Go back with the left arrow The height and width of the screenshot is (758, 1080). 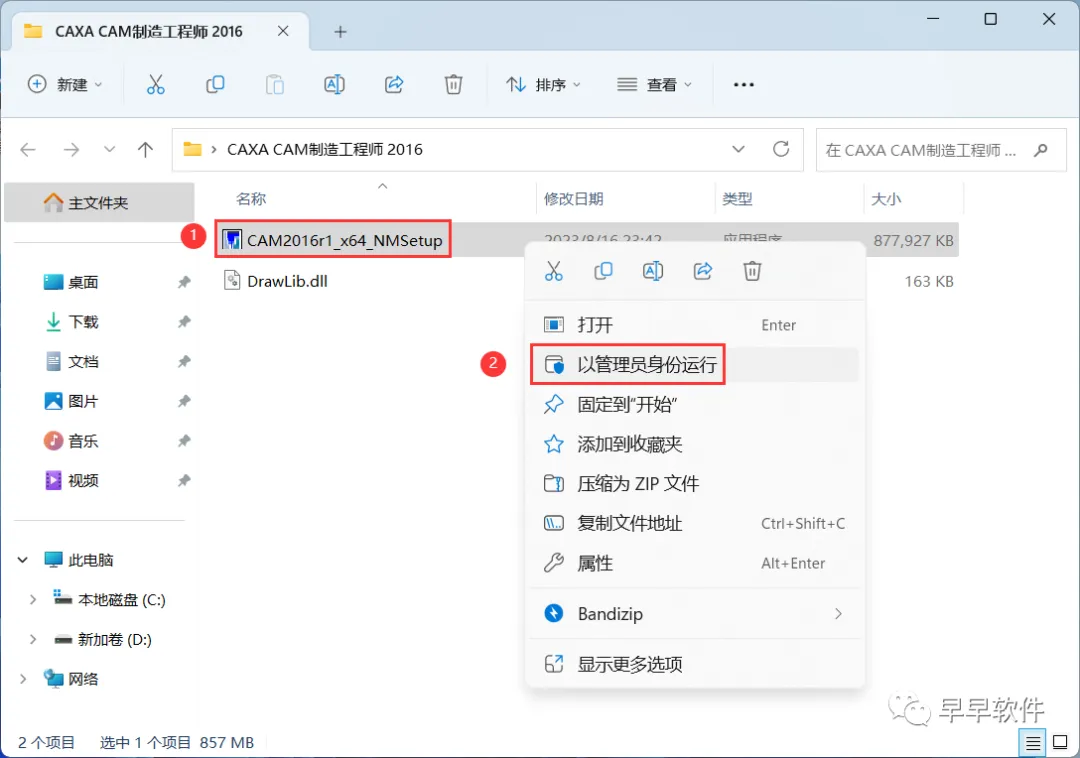point(28,149)
